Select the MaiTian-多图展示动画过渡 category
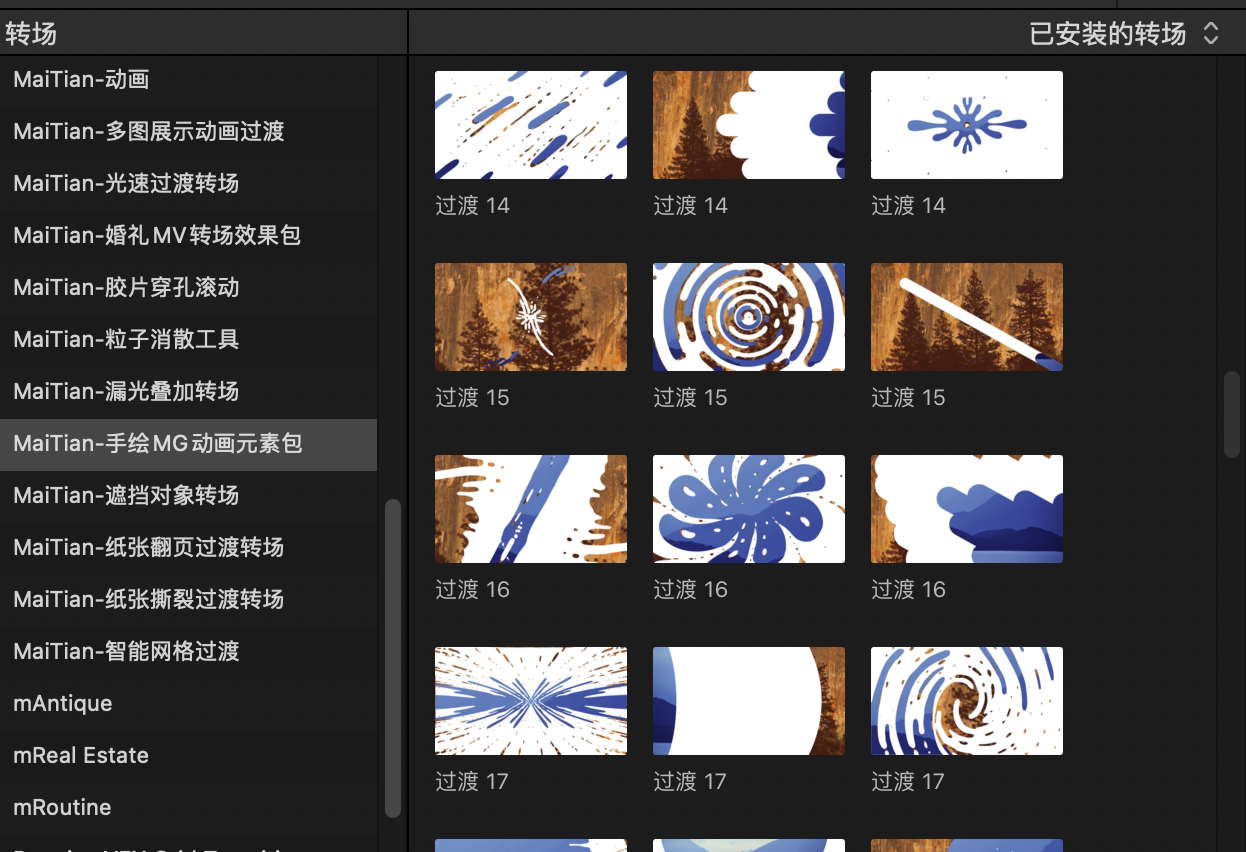Image resolution: width=1246 pixels, height=852 pixels. click(188, 131)
